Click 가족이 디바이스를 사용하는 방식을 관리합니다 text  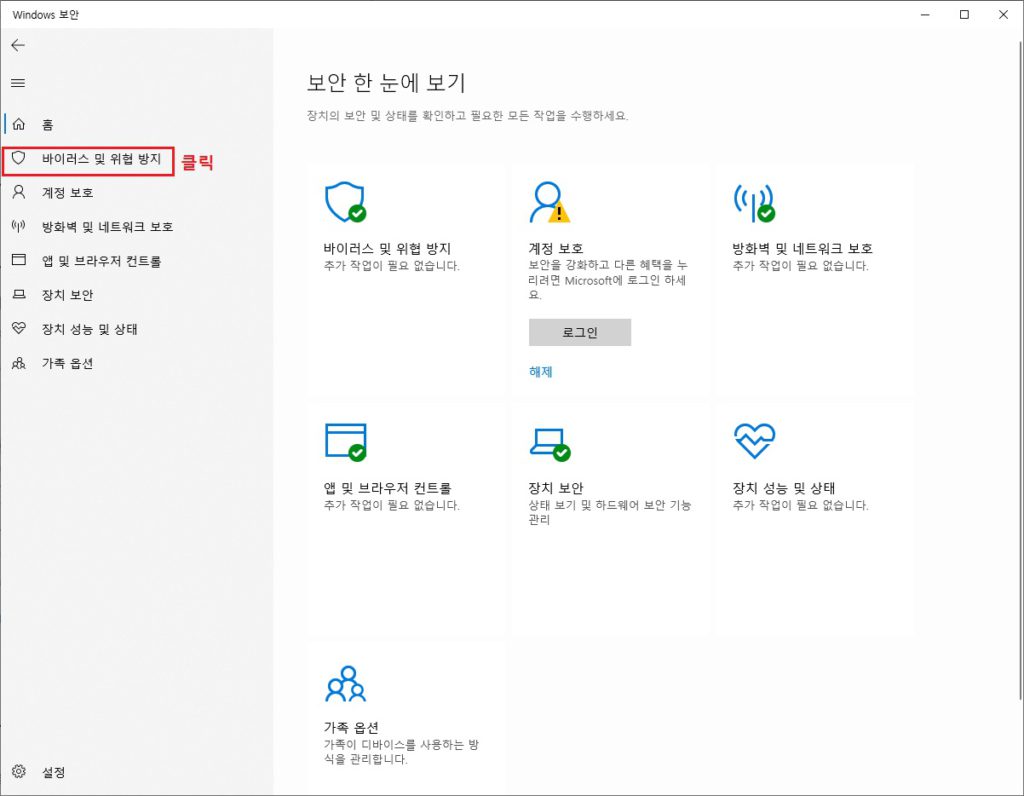(401, 752)
